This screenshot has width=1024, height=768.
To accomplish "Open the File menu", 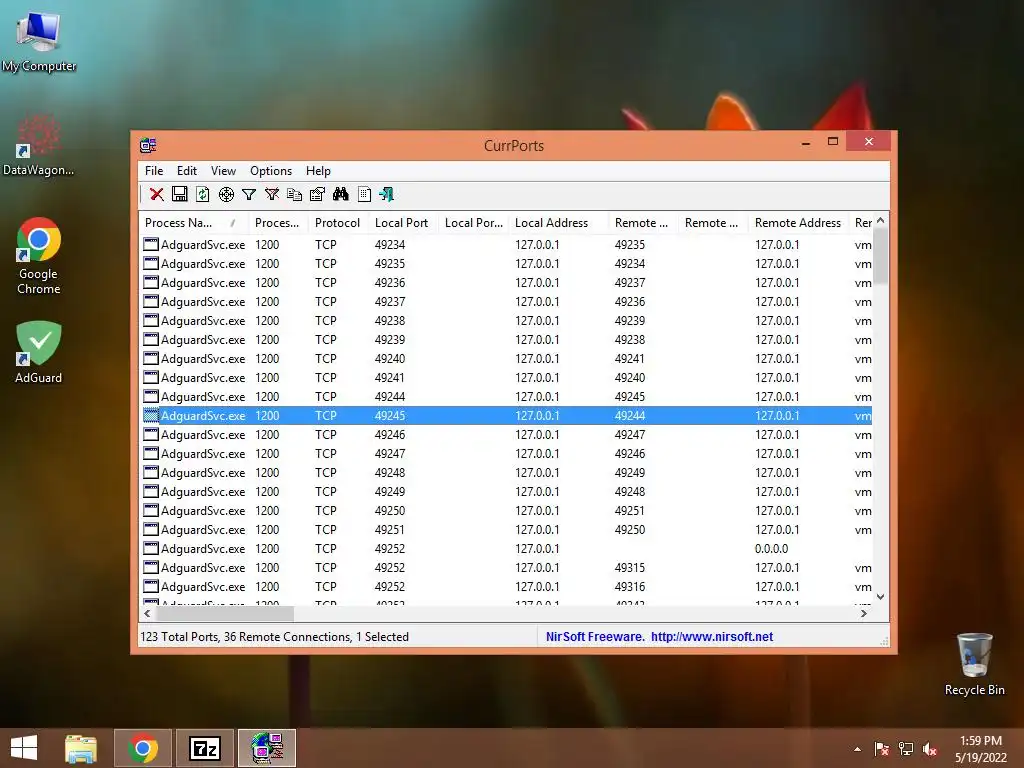I will coord(154,170).
